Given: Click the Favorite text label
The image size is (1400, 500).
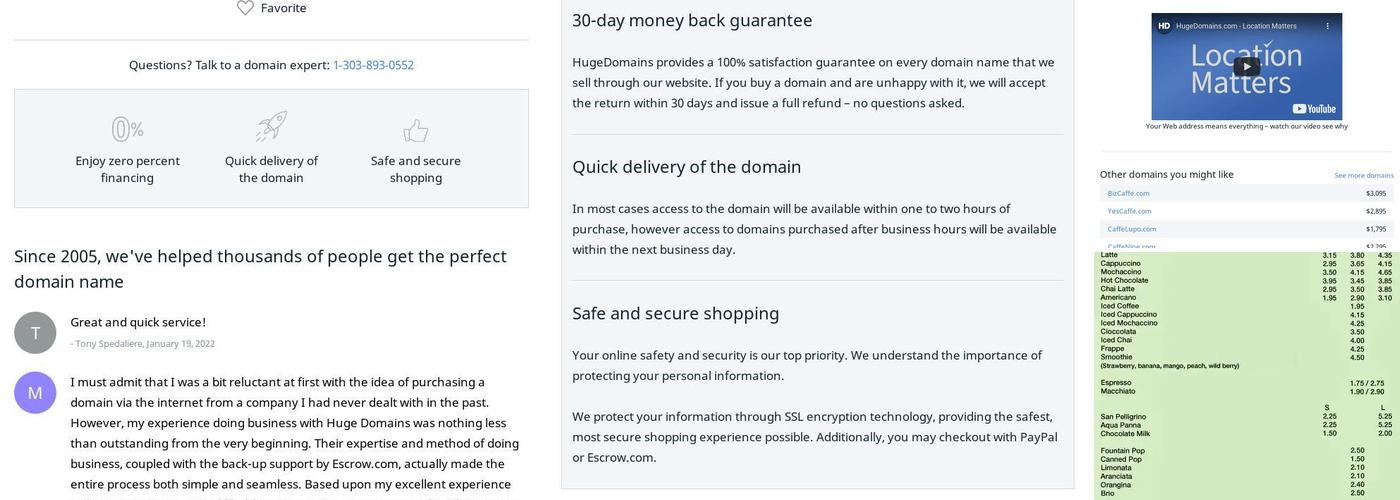Looking at the screenshot, I should [283, 8].
